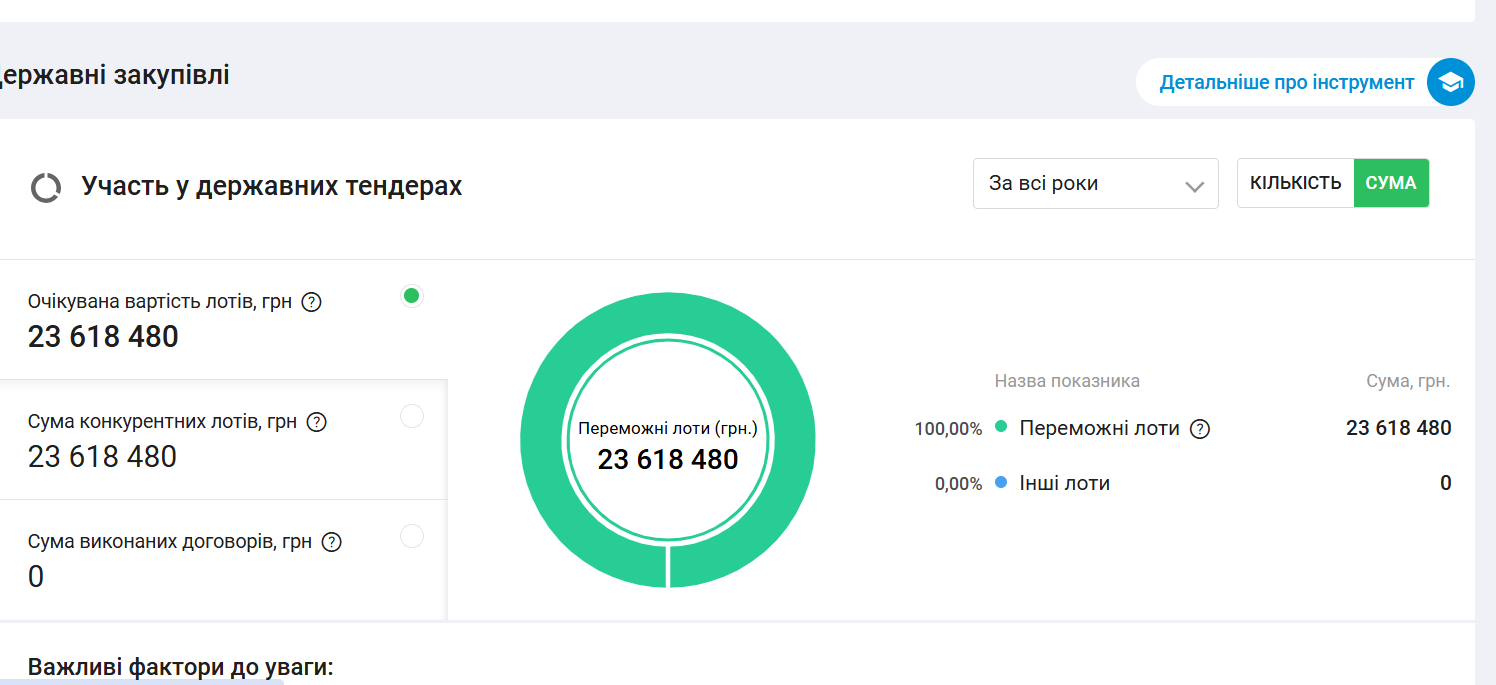Switch to the КІЛЬКІСТЬ tab
Screen dimensions: 1496x685
(x=1295, y=184)
